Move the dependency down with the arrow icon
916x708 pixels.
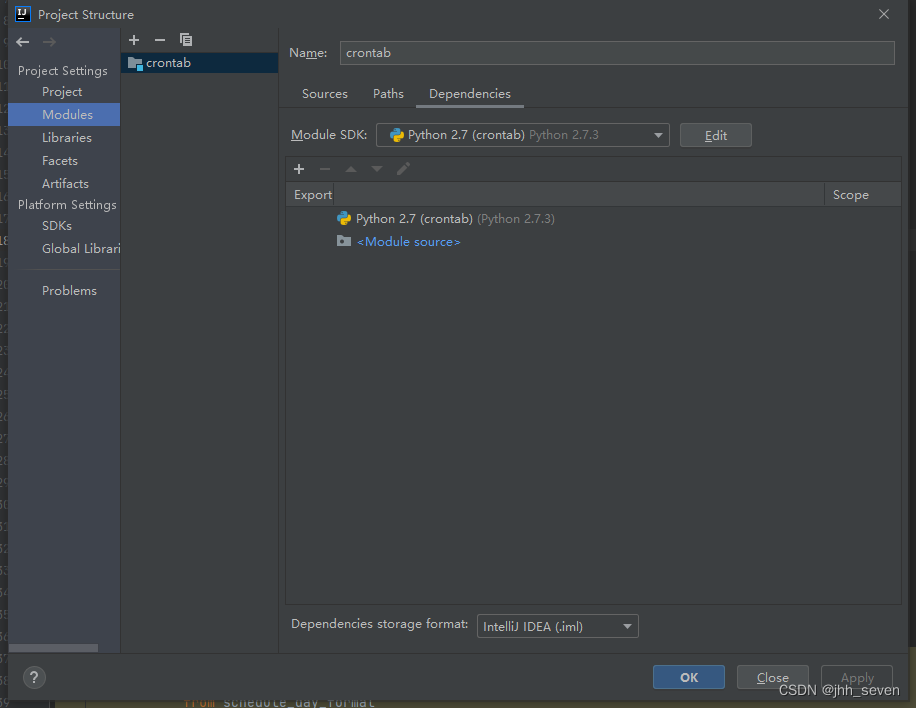(x=376, y=169)
